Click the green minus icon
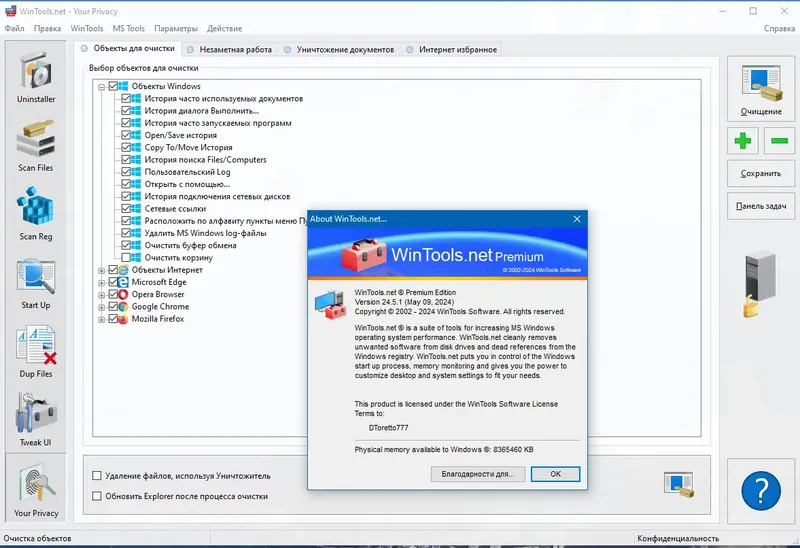 coord(779,140)
